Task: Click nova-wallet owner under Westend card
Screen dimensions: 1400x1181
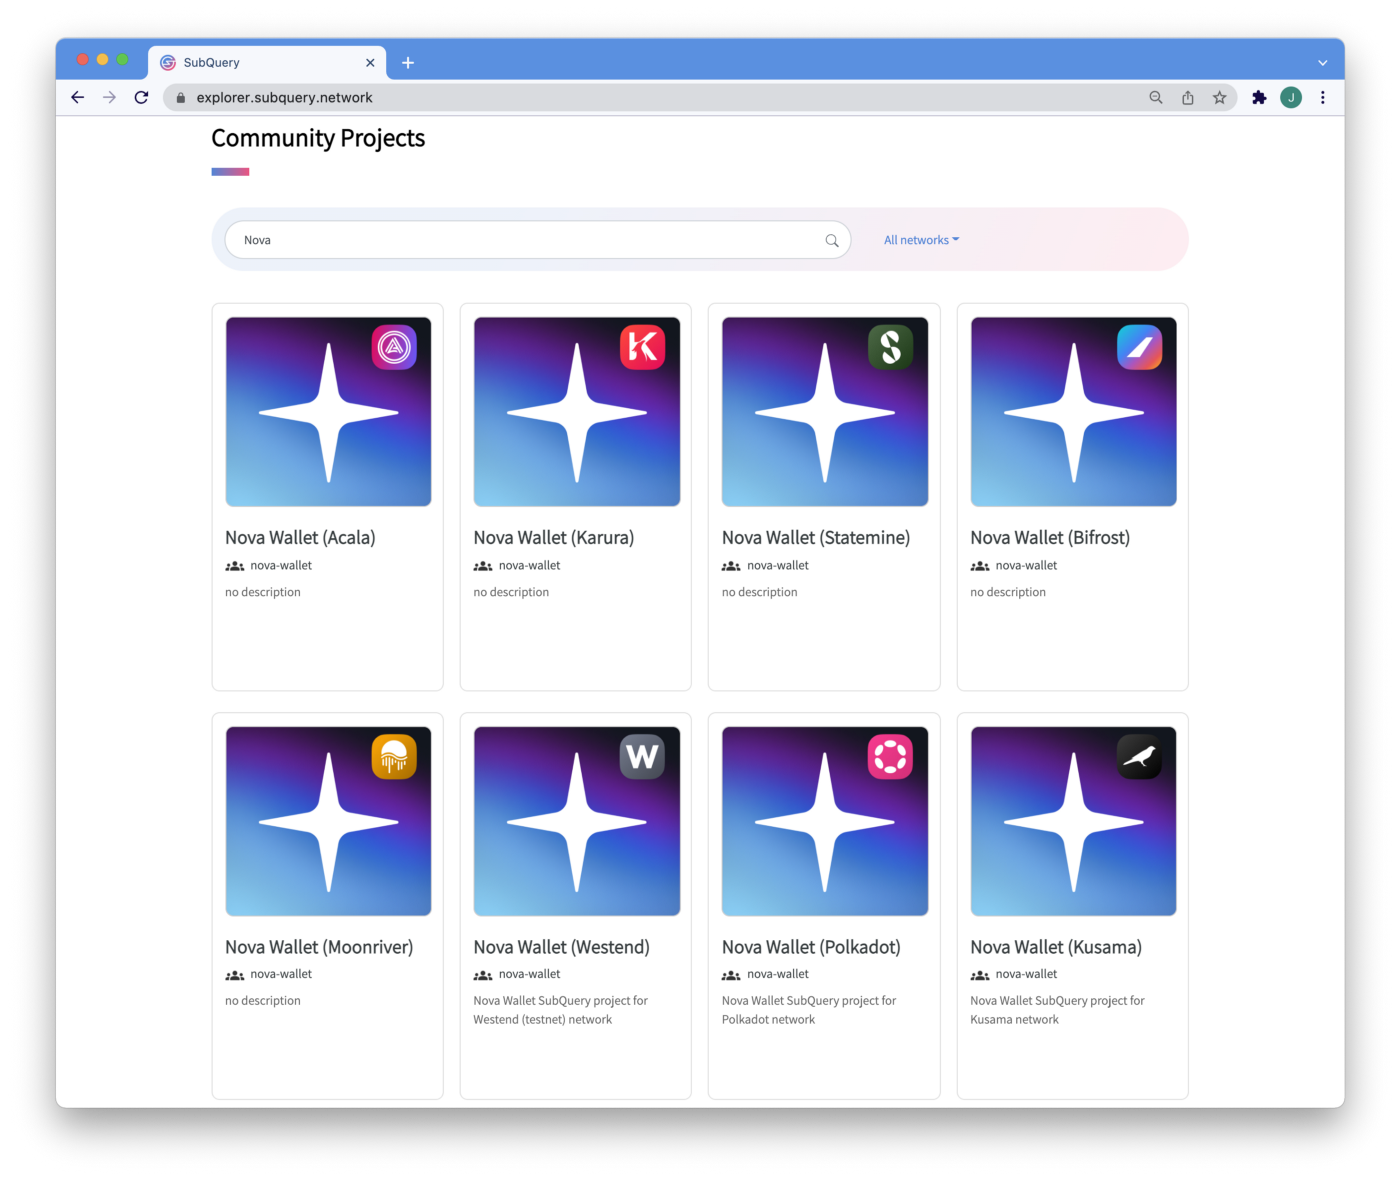Action: pyautogui.click(x=530, y=974)
